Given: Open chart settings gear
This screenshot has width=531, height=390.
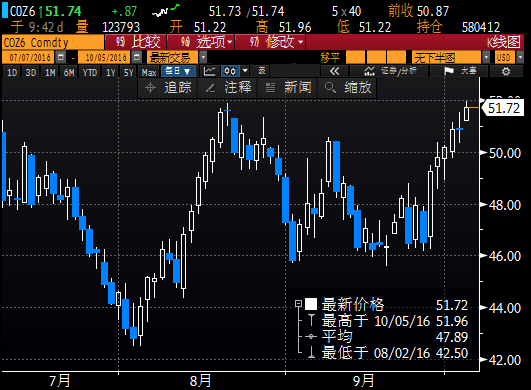Looking at the screenshot, I should 506,71.
